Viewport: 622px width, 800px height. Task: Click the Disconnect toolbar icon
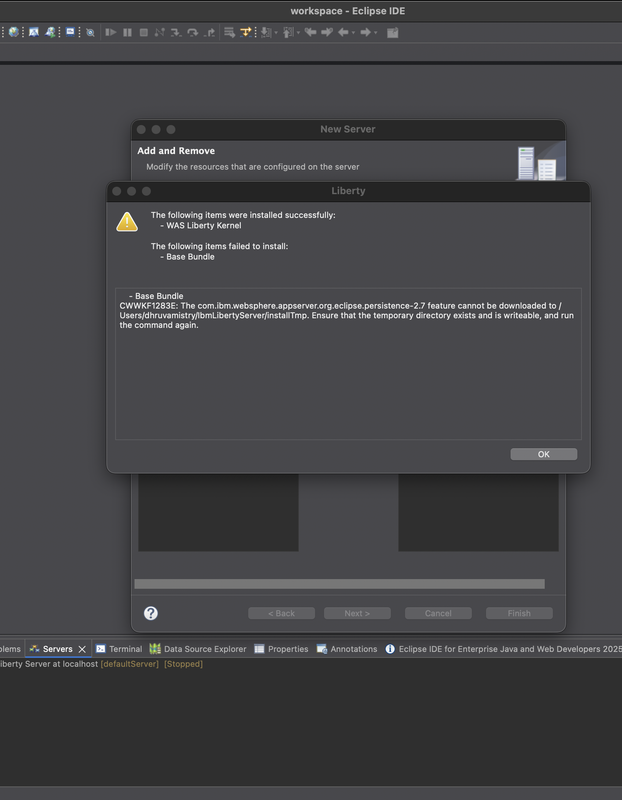point(160,33)
